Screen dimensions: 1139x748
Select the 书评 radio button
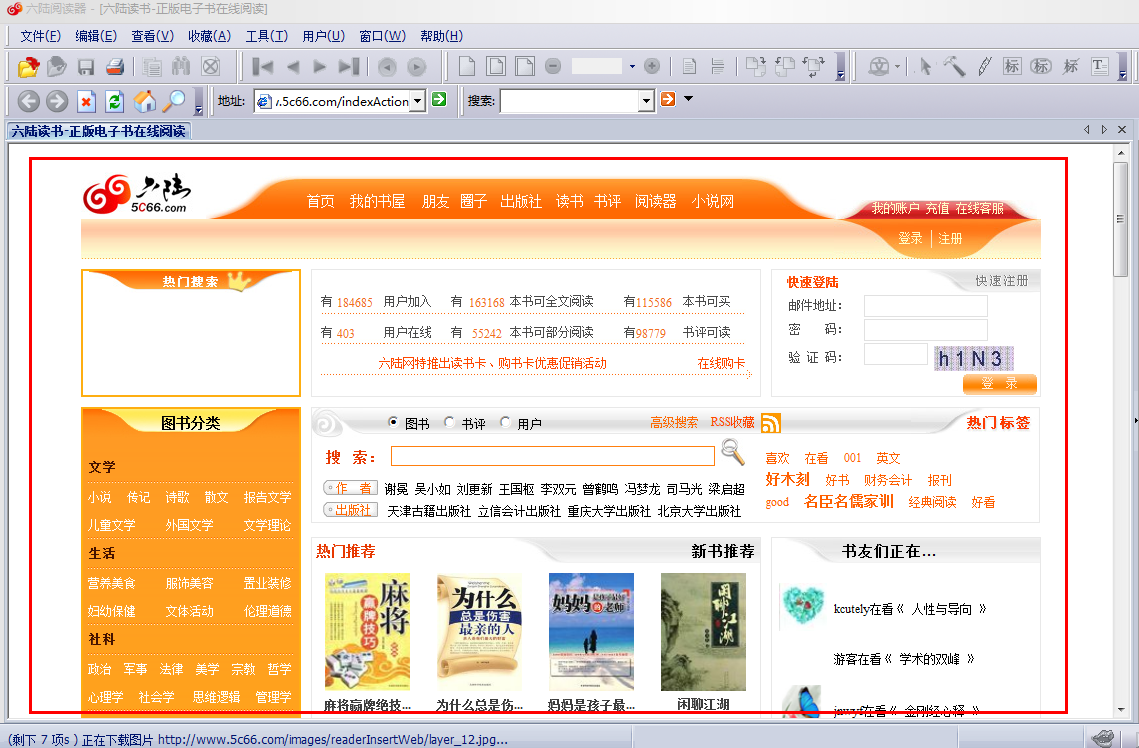coord(449,423)
